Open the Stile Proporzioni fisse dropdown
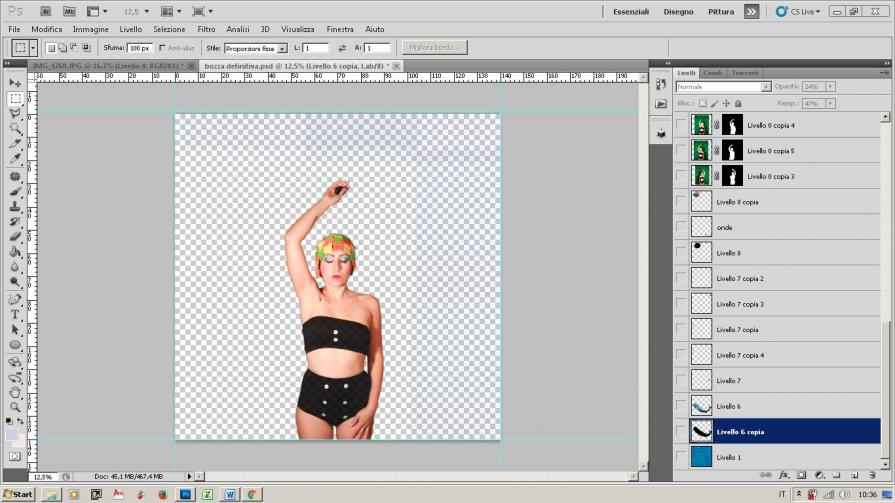The width and height of the screenshot is (895, 503). pos(255,48)
